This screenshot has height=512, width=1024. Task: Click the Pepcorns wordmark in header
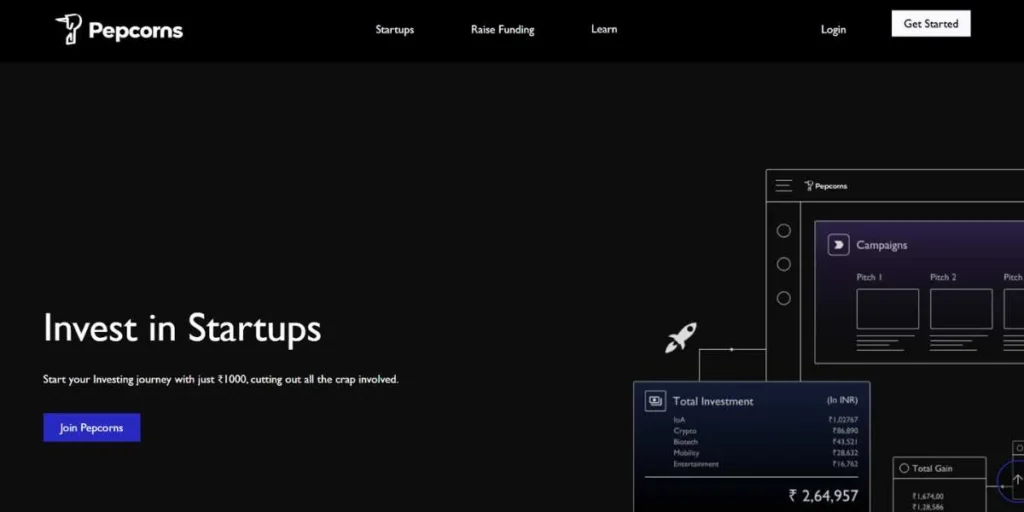(x=136, y=31)
